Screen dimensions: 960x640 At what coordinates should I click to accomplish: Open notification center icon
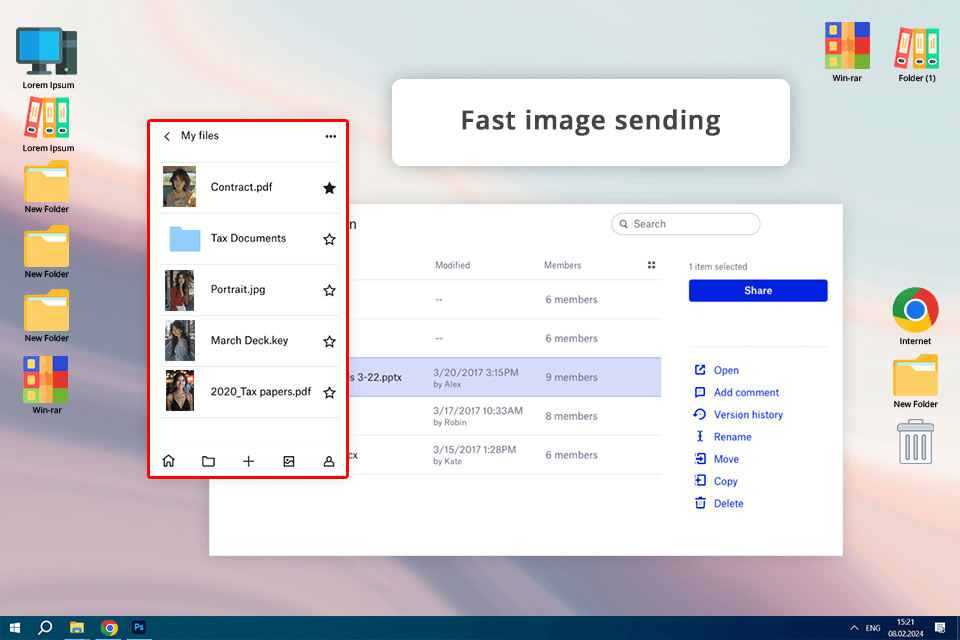940,627
